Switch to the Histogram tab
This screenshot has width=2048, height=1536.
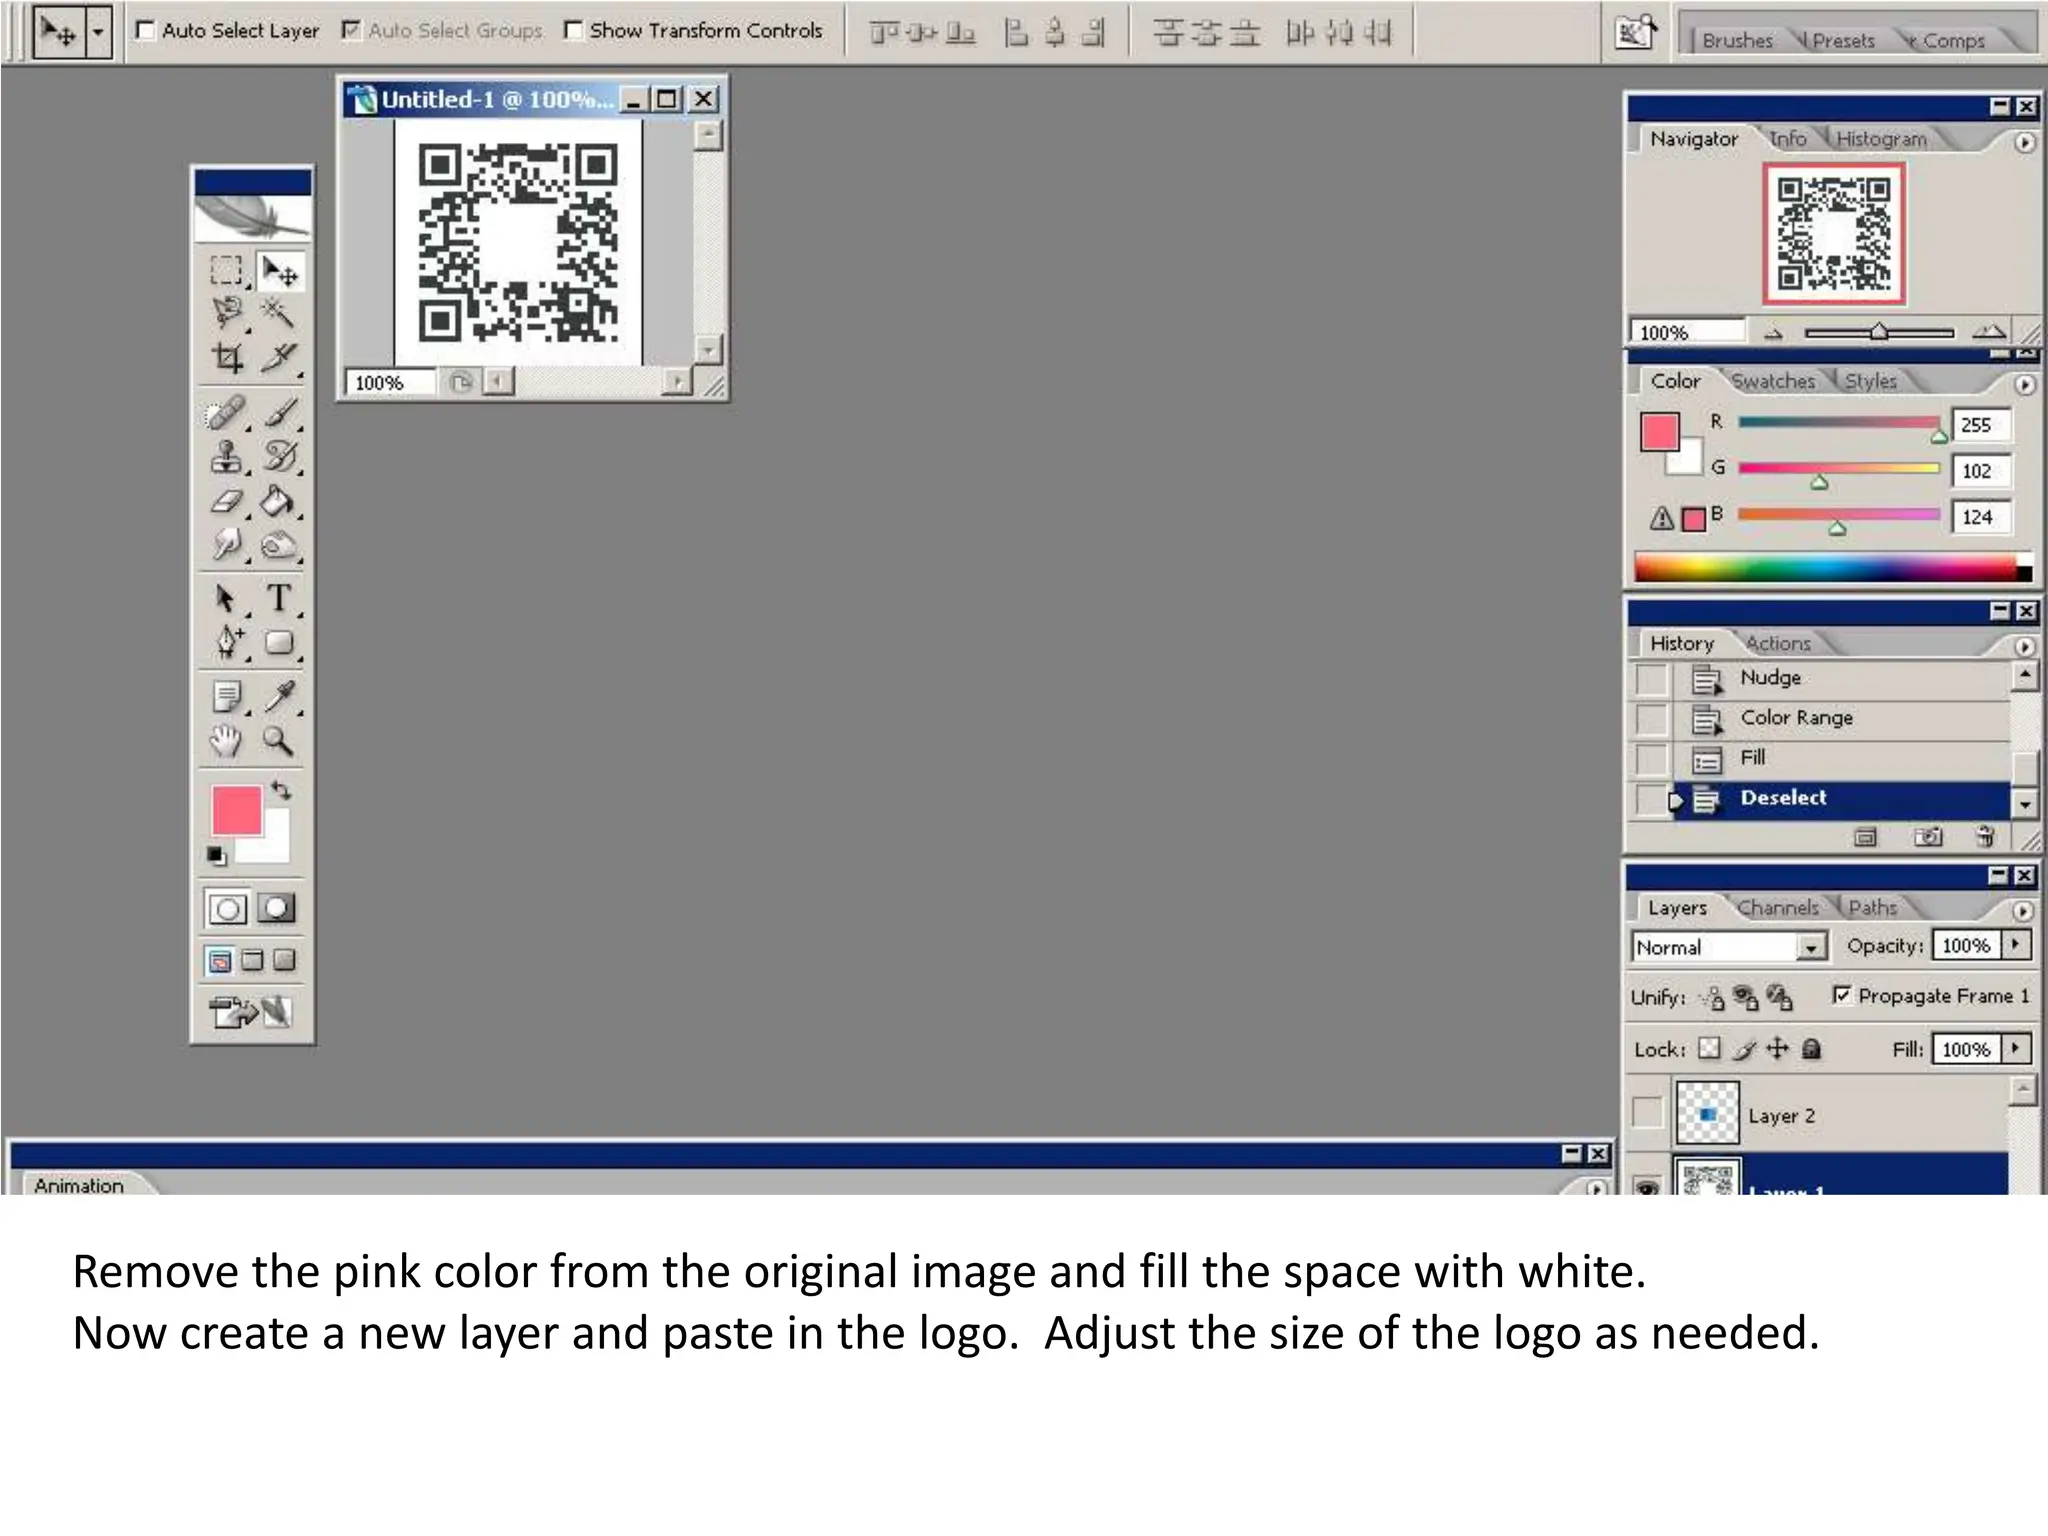pyautogui.click(x=1881, y=139)
